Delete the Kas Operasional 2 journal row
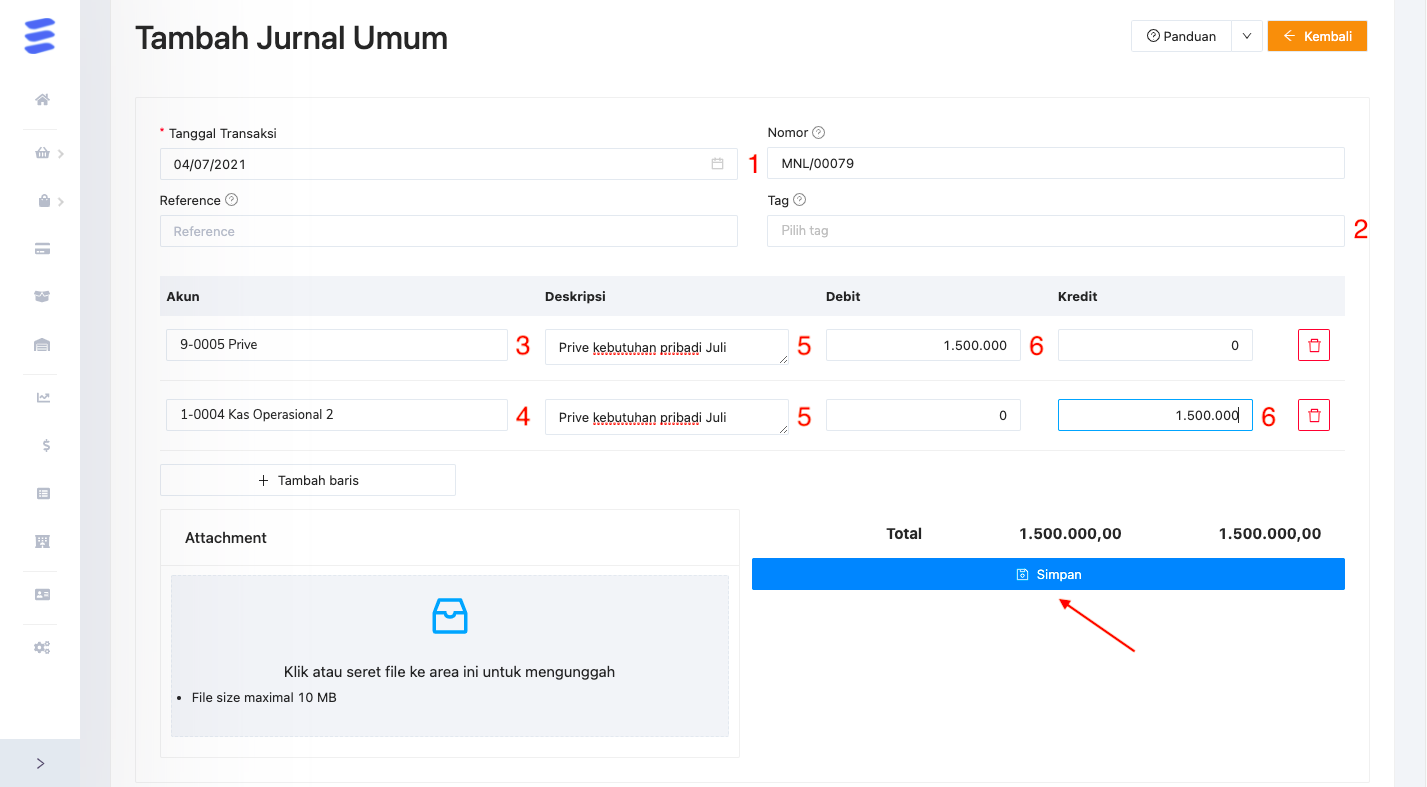The height and width of the screenshot is (787, 1427). (x=1313, y=414)
